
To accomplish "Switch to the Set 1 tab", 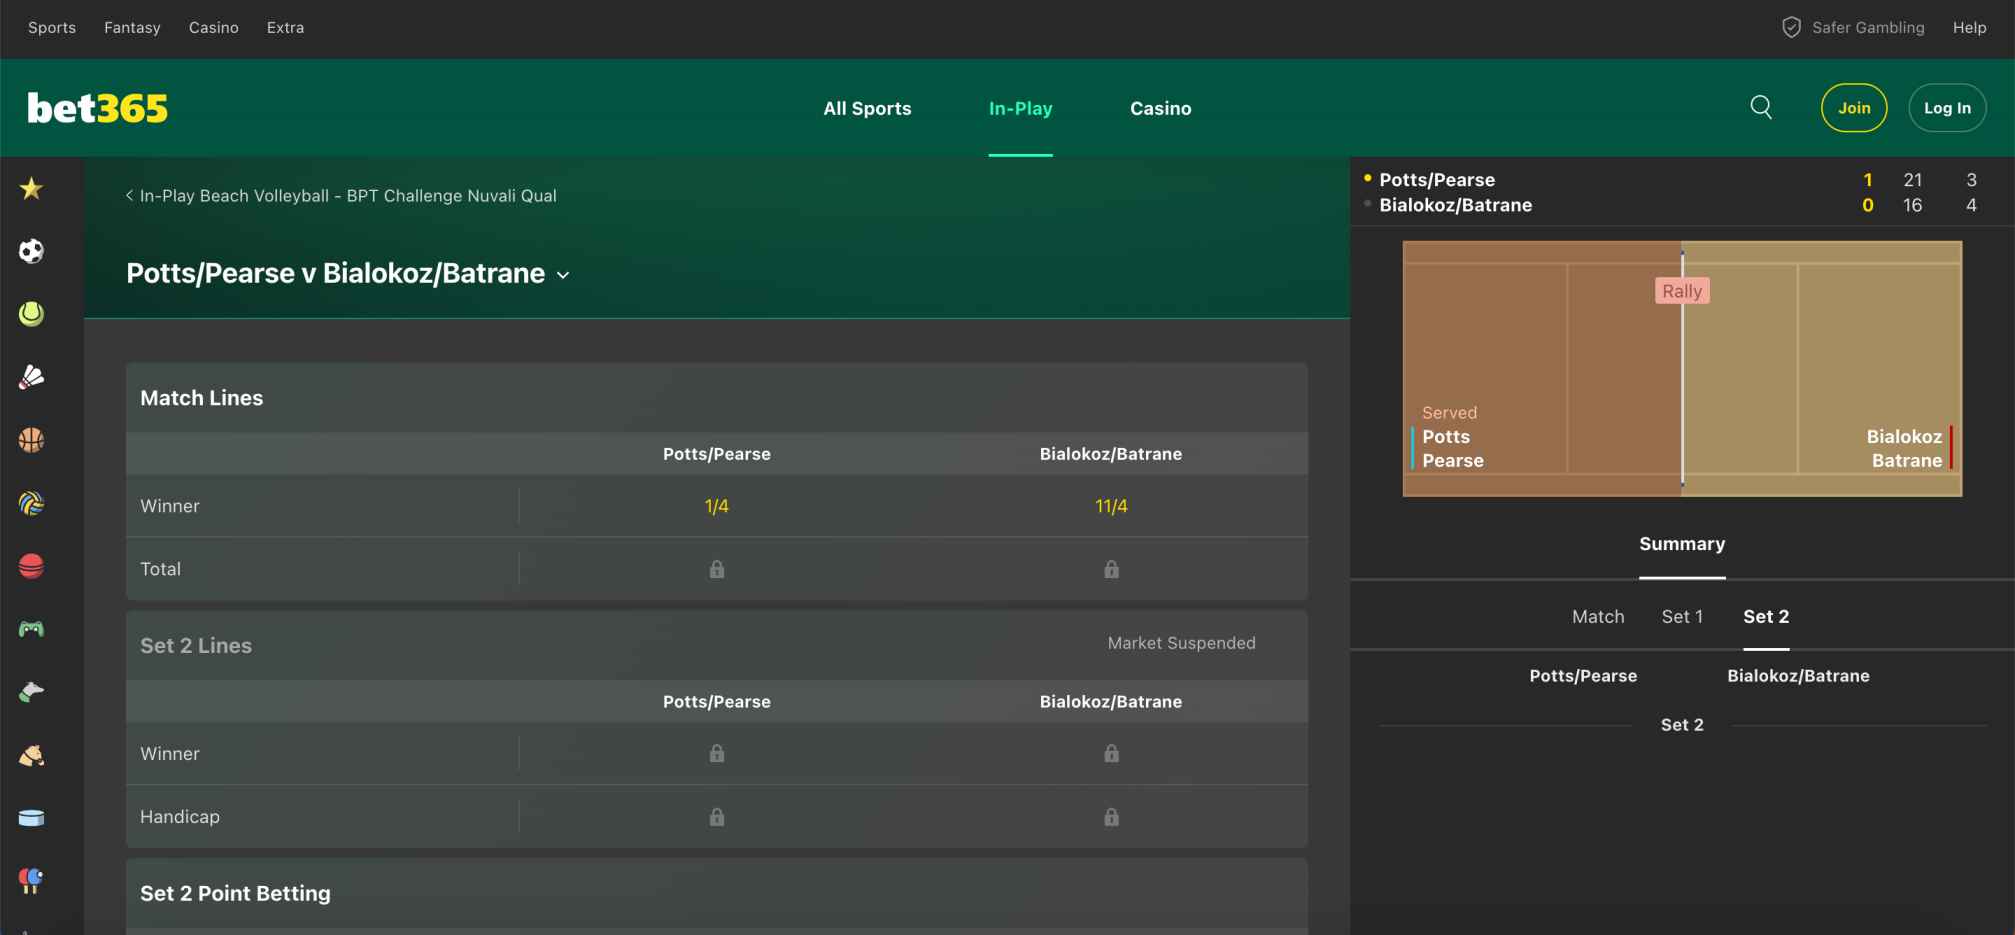I will tap(1682, 616).
